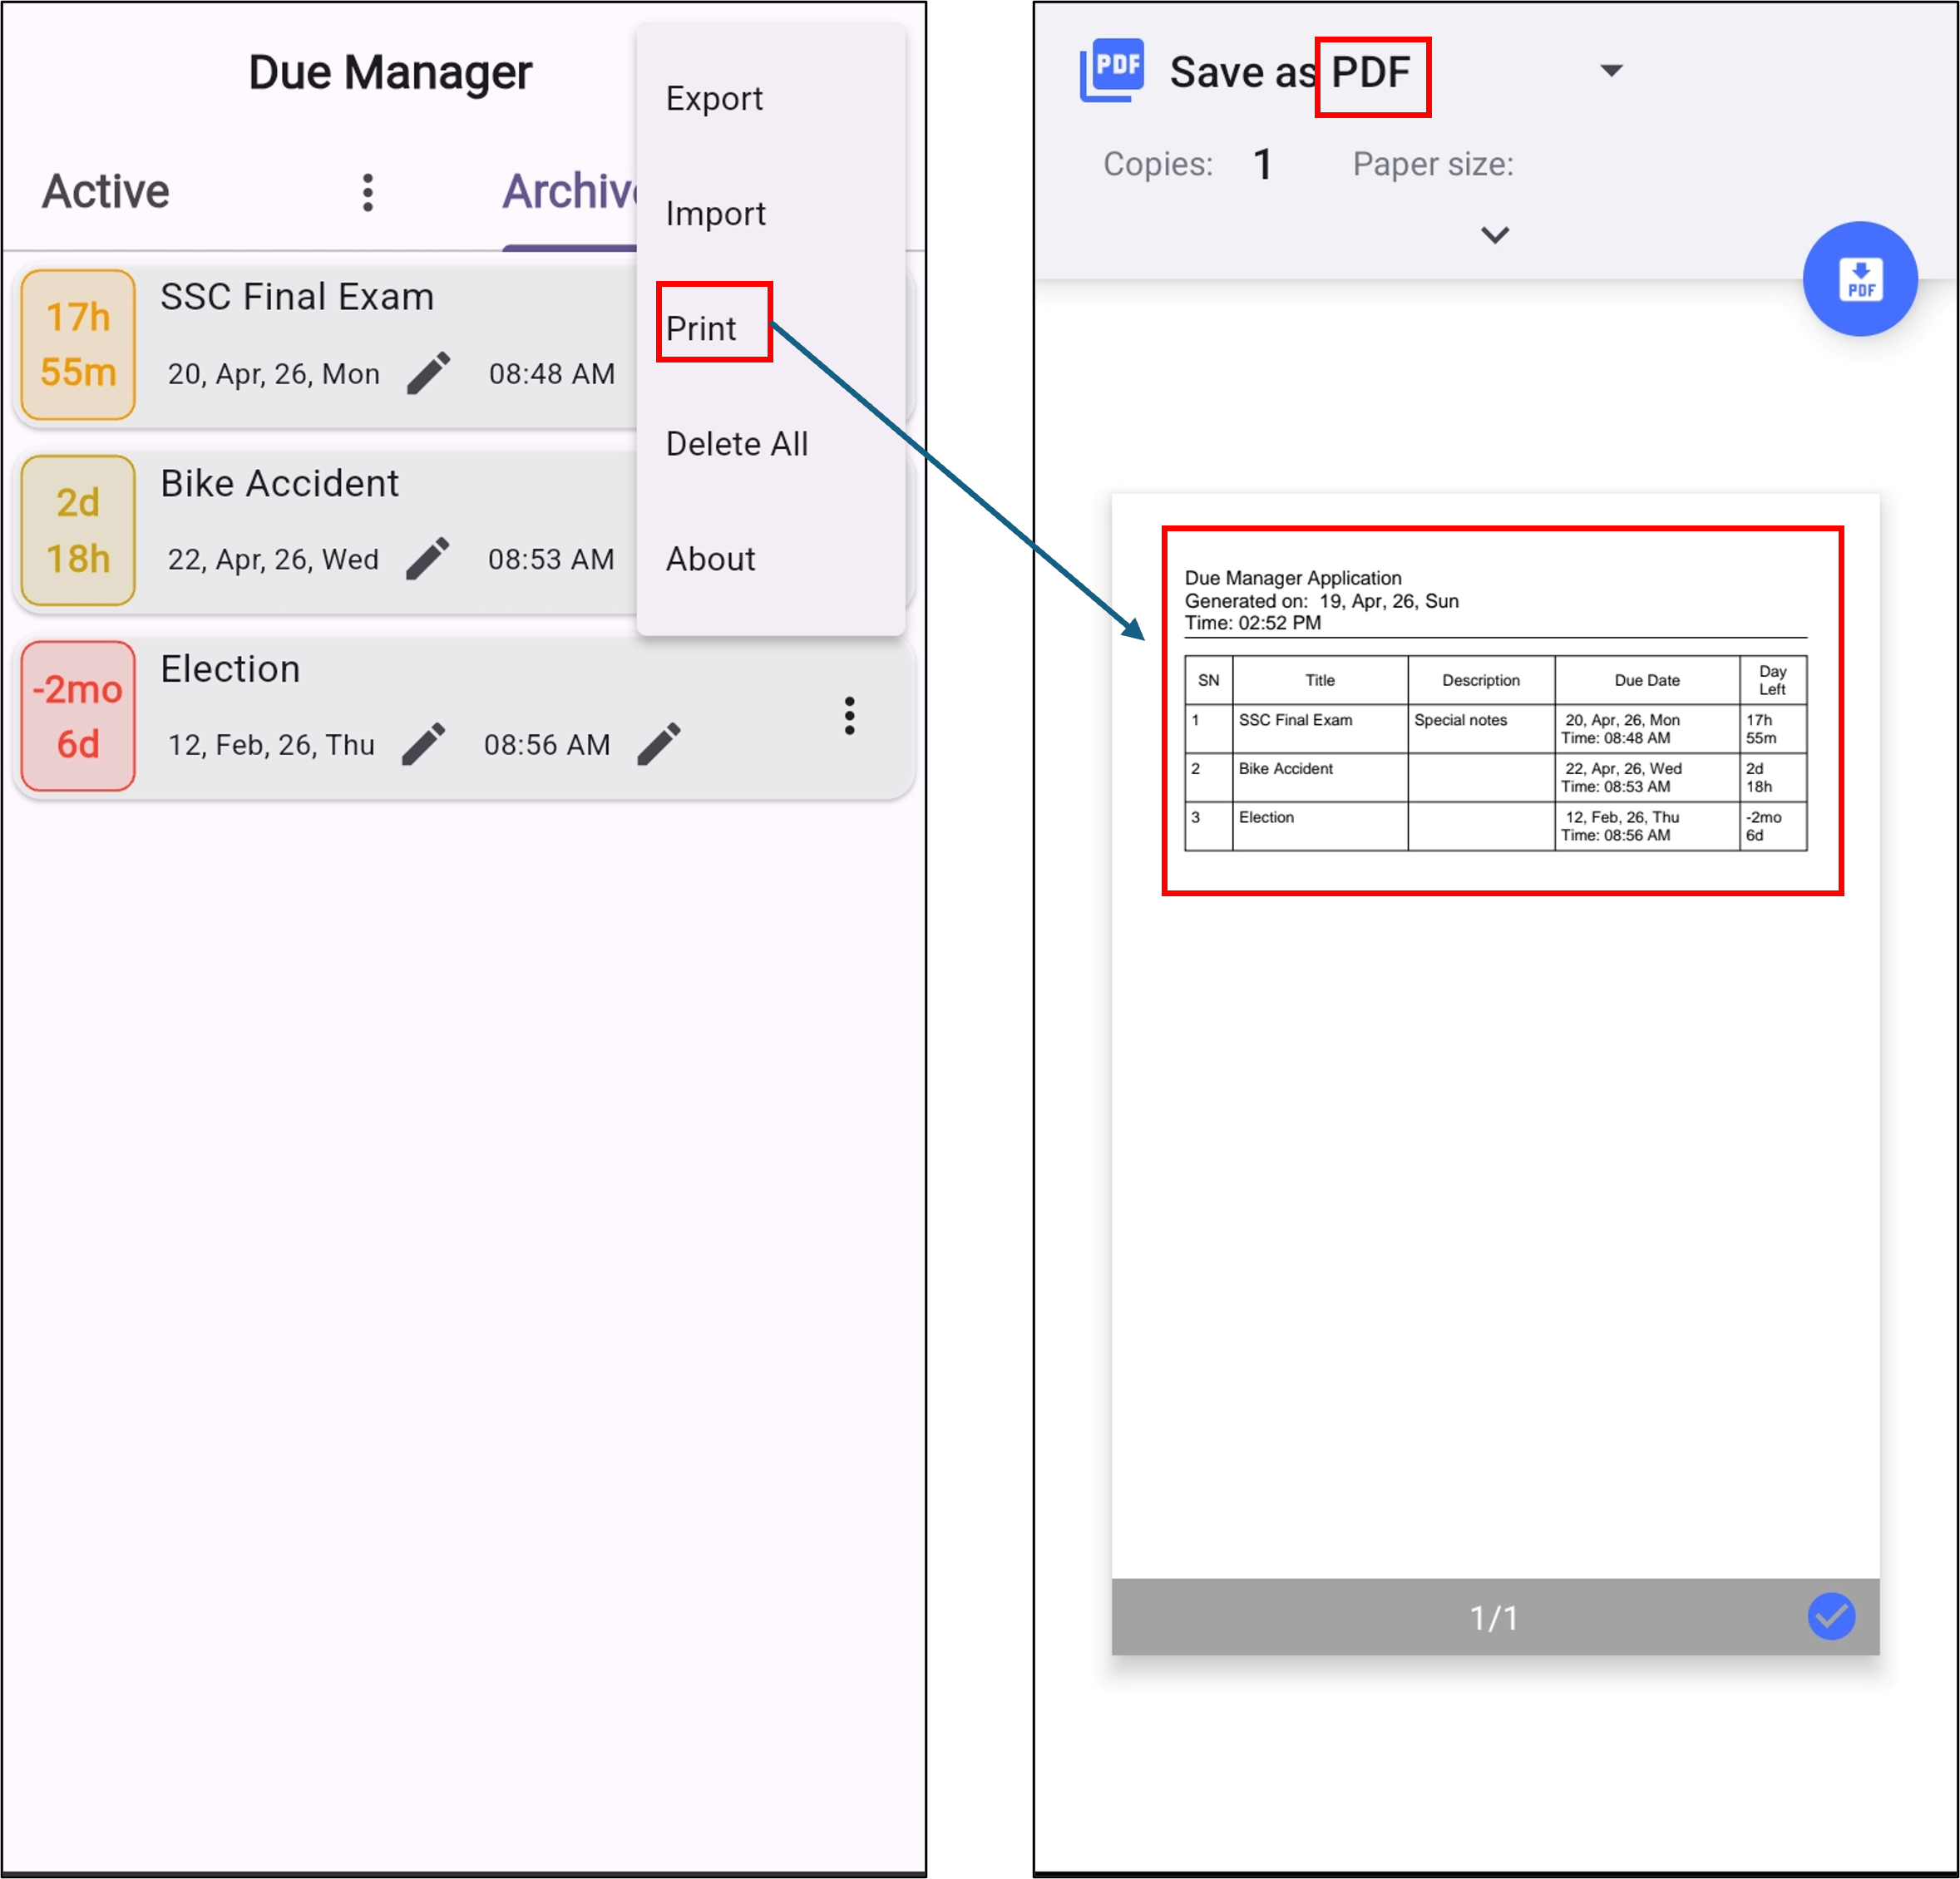The width and height of the screenshot is (1960, 1879).
Task: Edit the Election date pencil icon
Action: point(423,745)
